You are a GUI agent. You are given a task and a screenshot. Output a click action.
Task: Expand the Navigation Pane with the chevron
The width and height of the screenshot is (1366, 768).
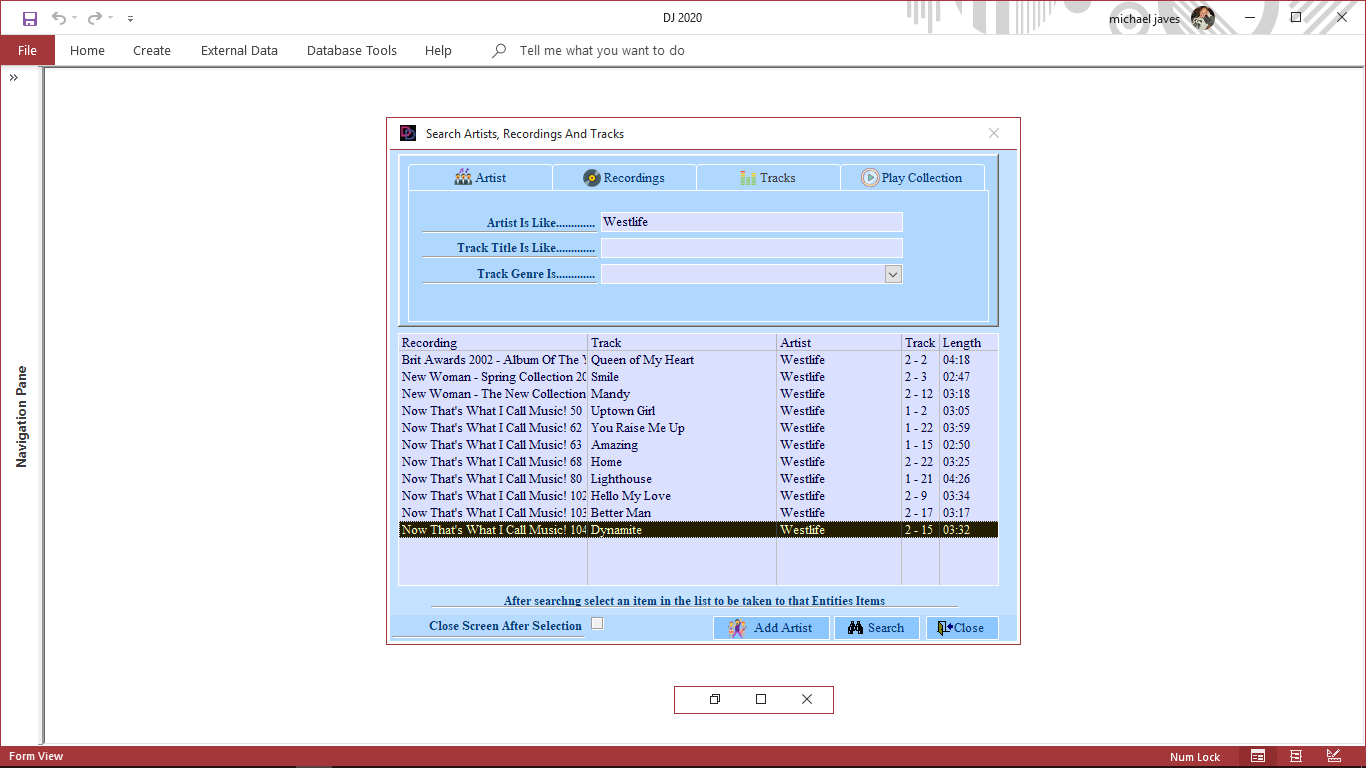[x=14, y=77]
